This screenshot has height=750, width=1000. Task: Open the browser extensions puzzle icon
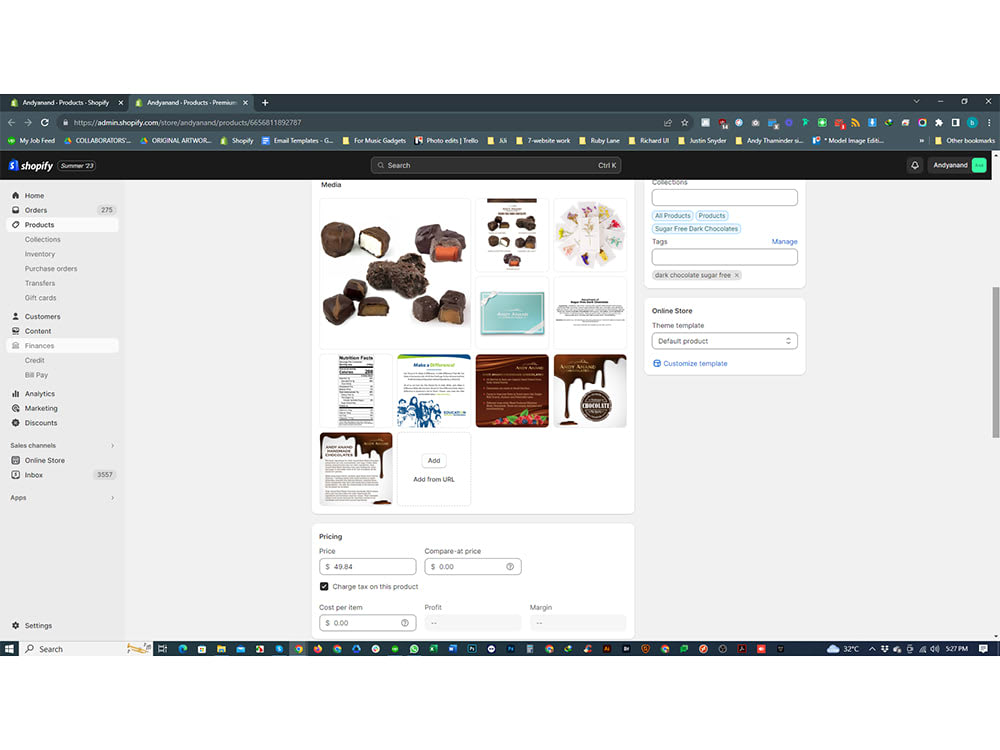coord(939,122)
